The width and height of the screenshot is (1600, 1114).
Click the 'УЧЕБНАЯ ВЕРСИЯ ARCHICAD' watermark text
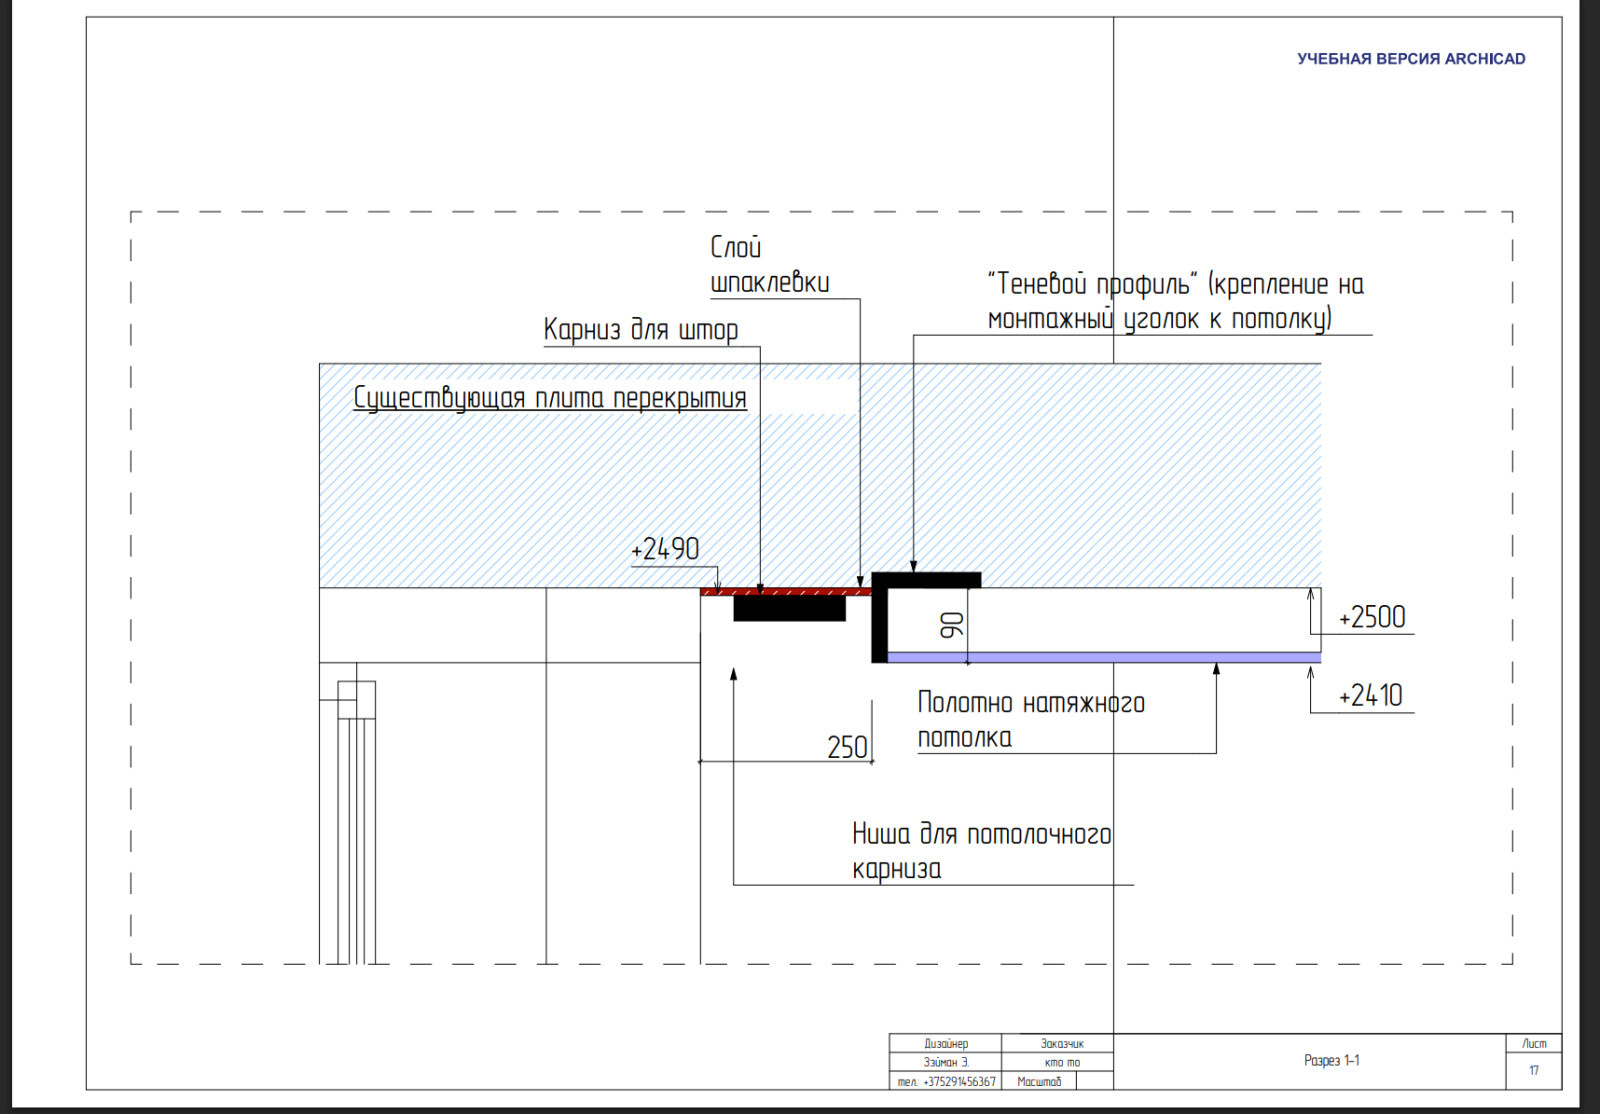pos(1411,59)
